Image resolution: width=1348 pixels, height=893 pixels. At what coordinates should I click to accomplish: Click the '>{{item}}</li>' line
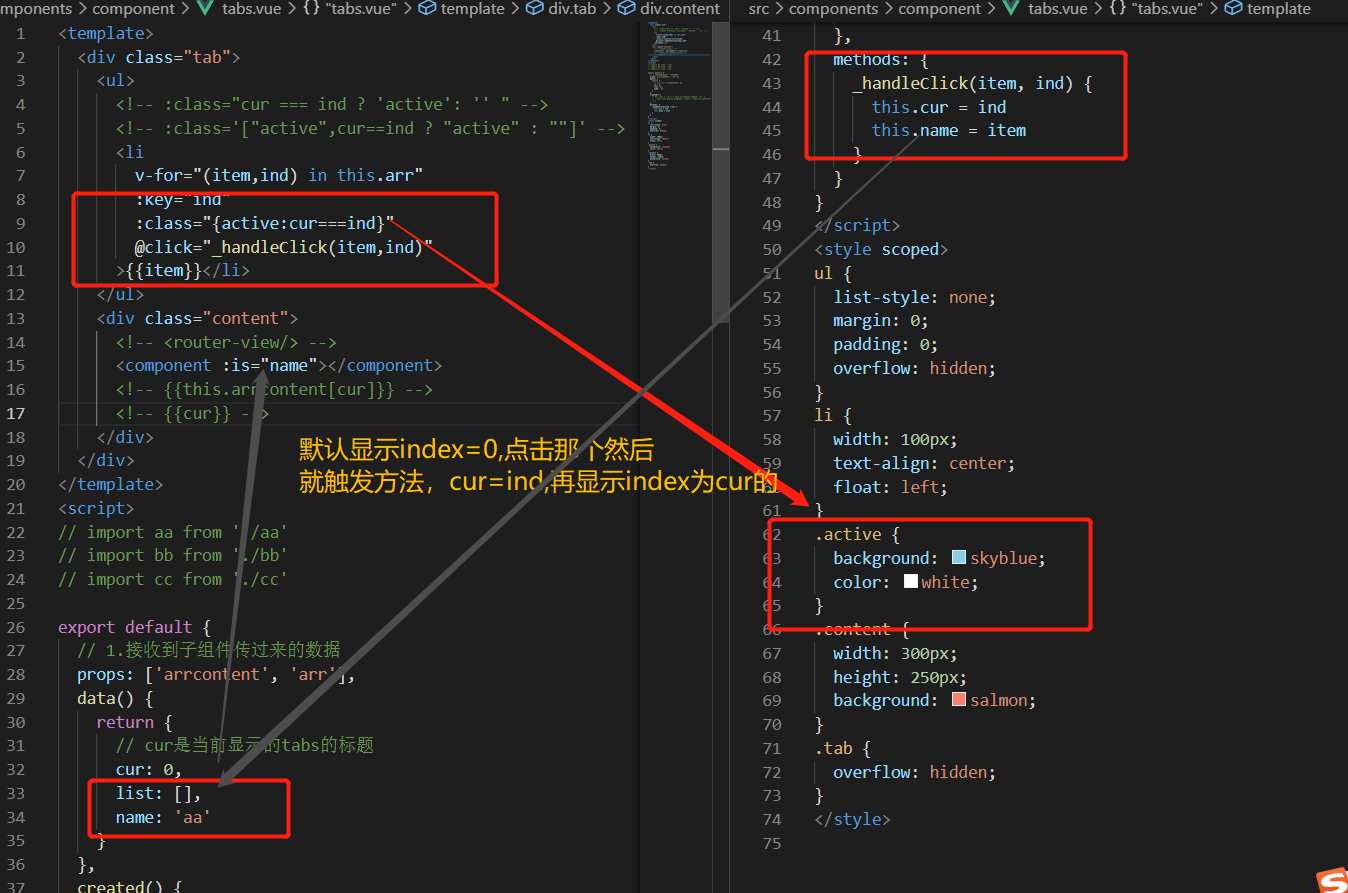(183, 270)
